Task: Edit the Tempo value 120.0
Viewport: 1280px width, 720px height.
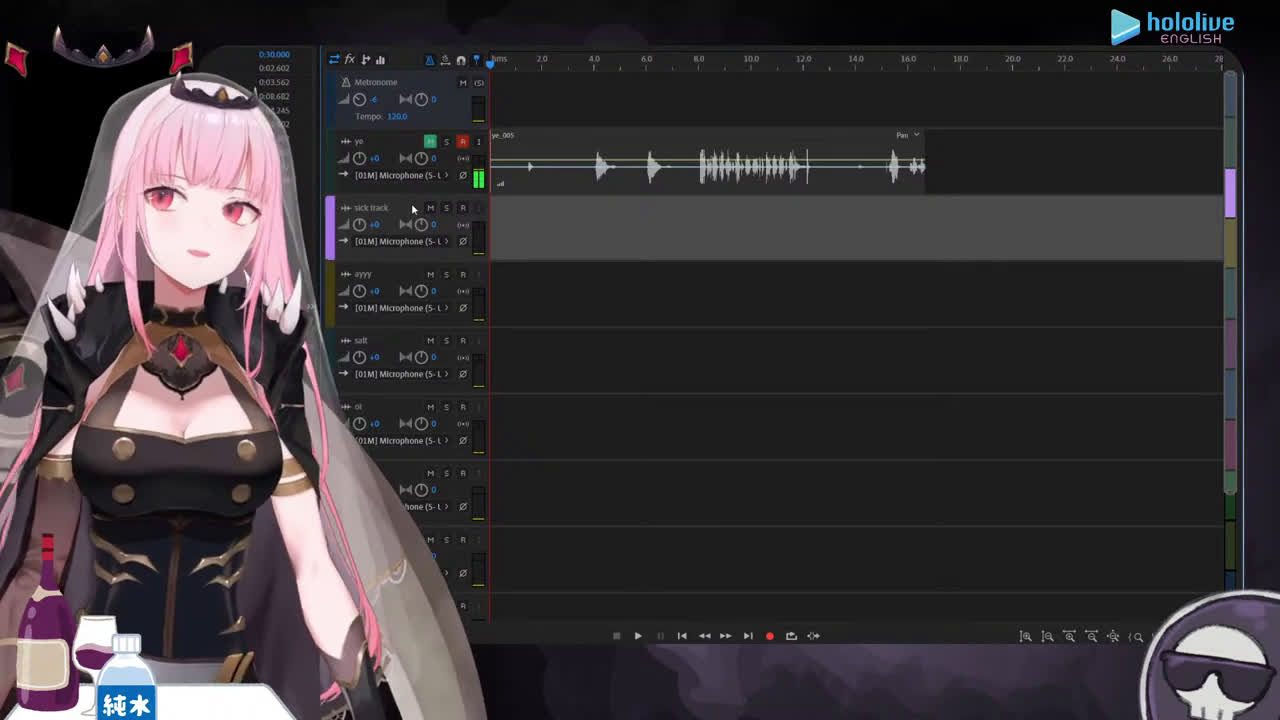Action: [397, 116]
